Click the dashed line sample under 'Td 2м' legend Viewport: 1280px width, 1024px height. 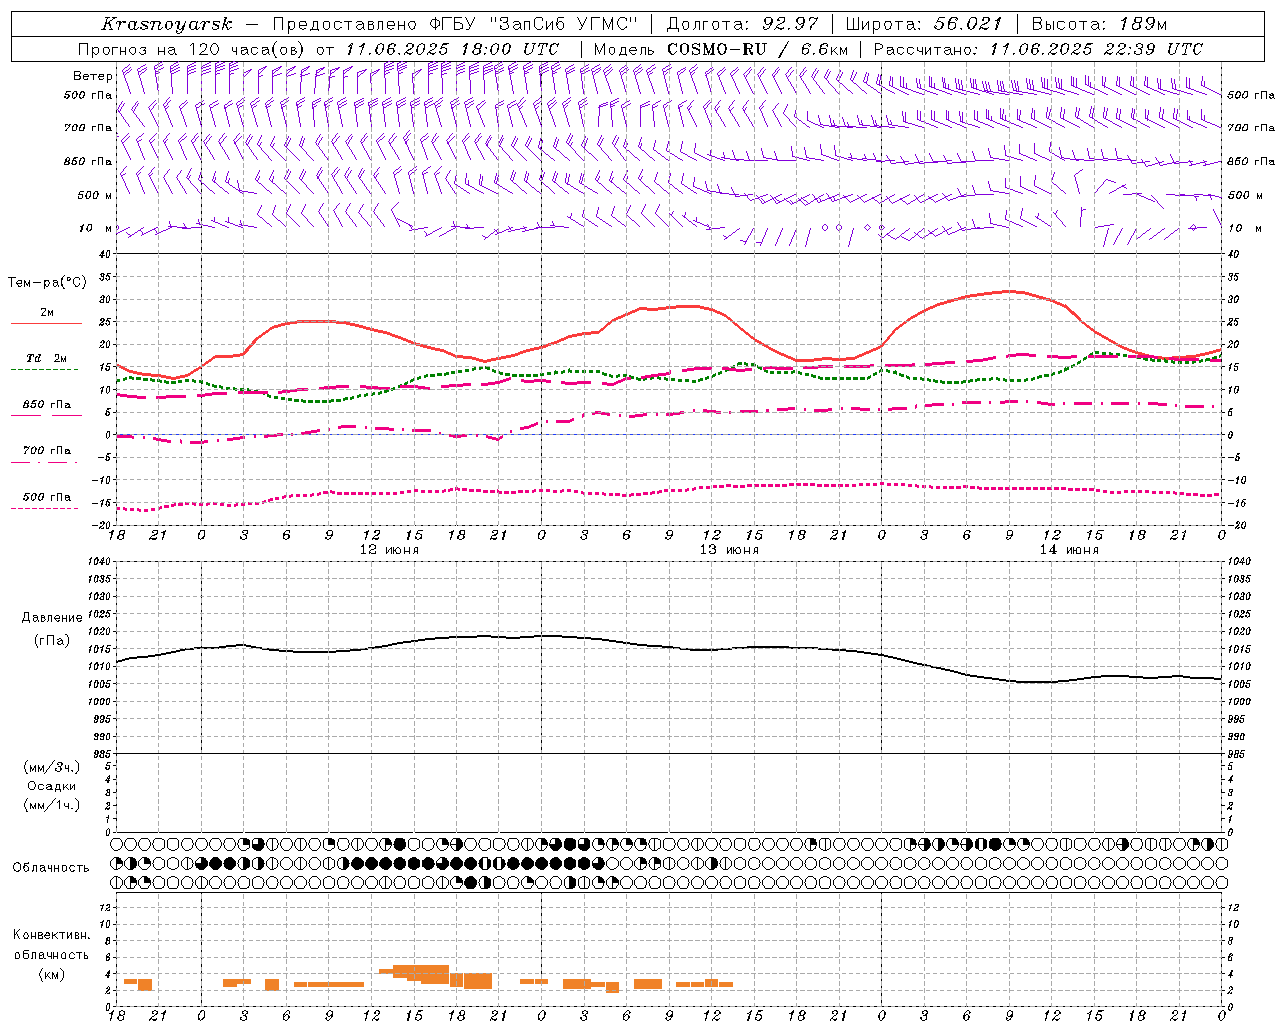[44, 370]
